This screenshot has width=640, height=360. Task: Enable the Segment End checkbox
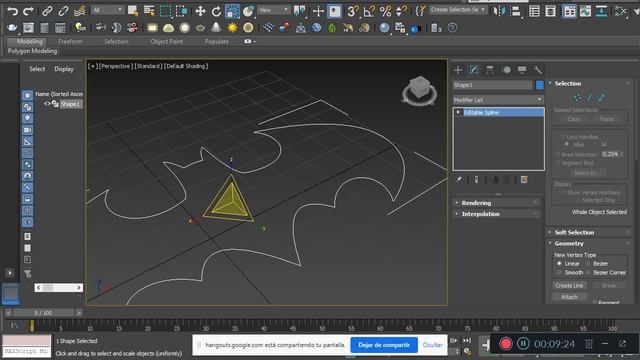click(558, 163)
